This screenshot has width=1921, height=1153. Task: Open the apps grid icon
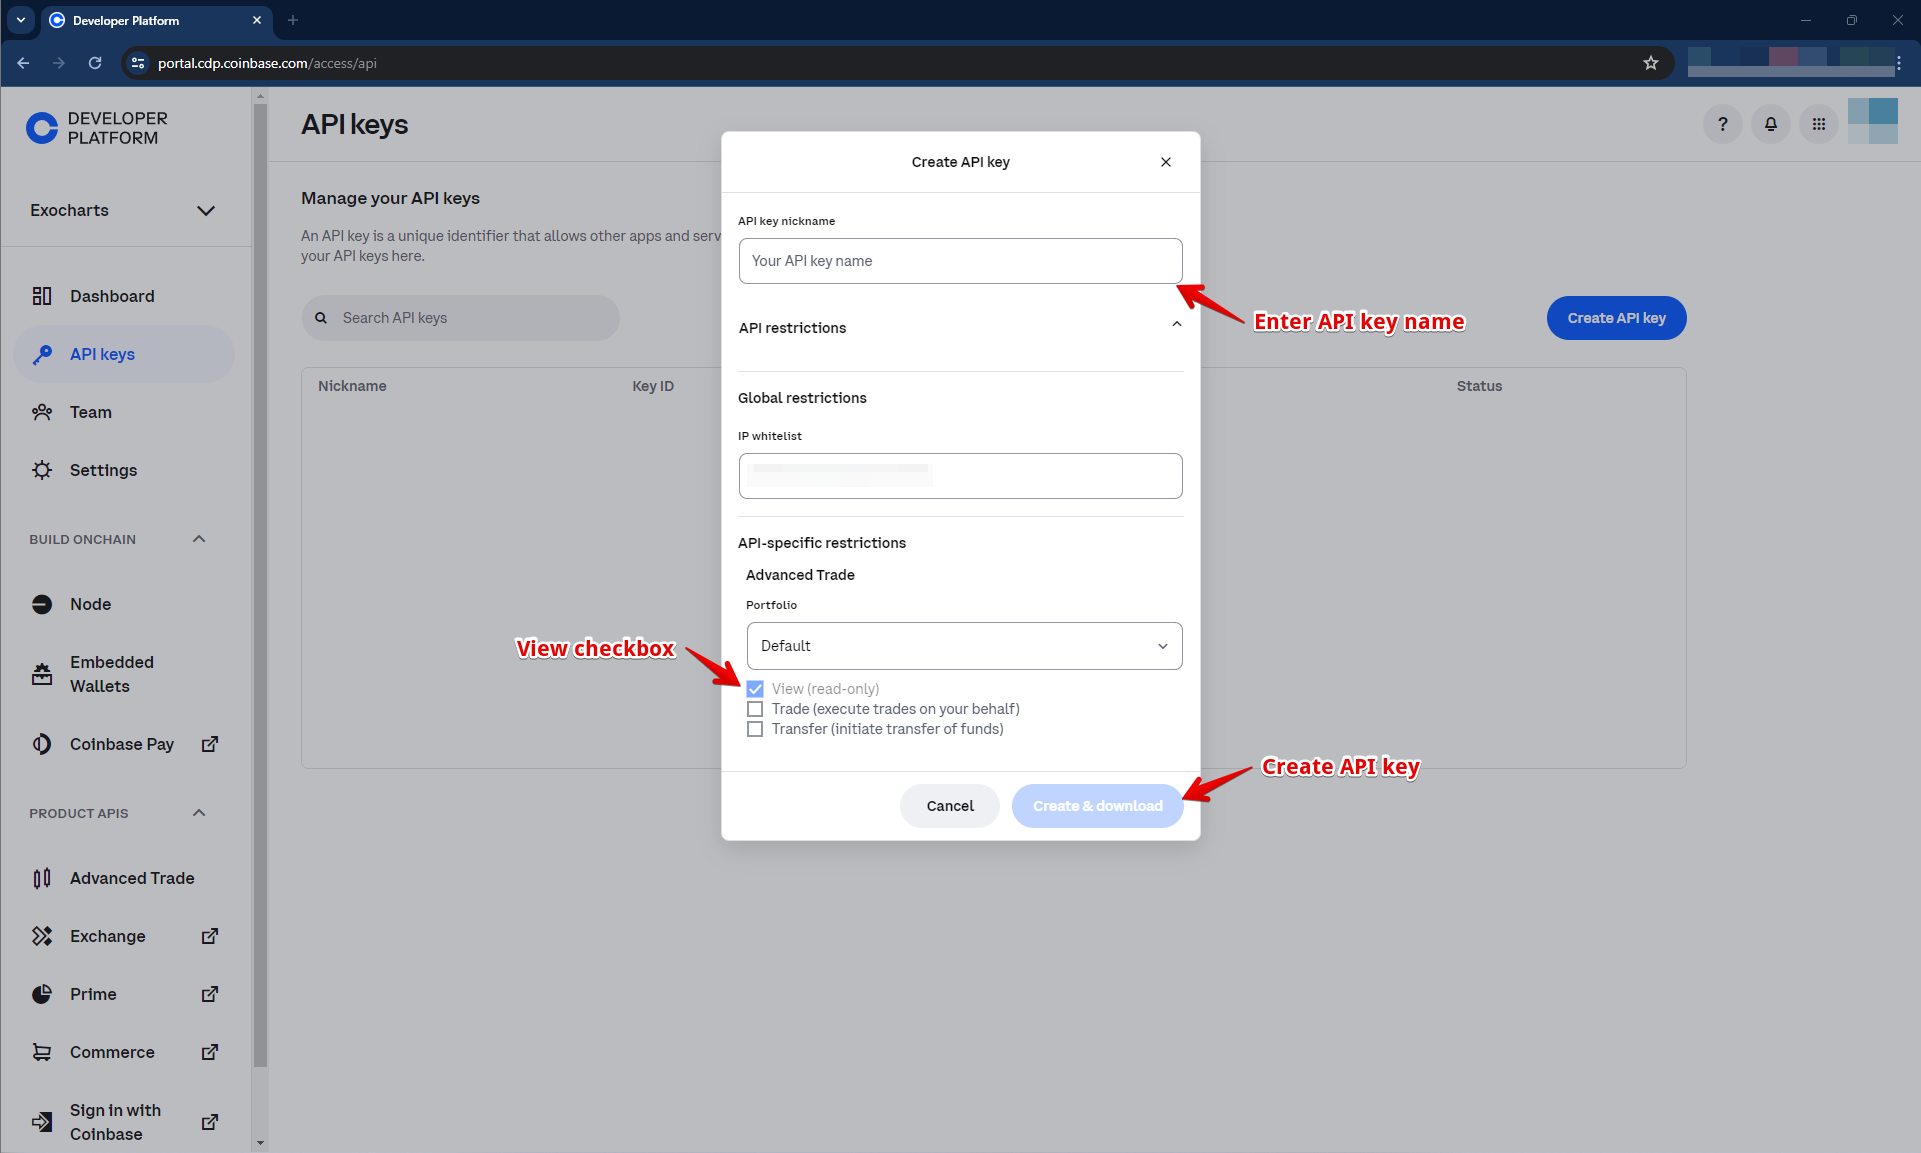(1818, 124)
